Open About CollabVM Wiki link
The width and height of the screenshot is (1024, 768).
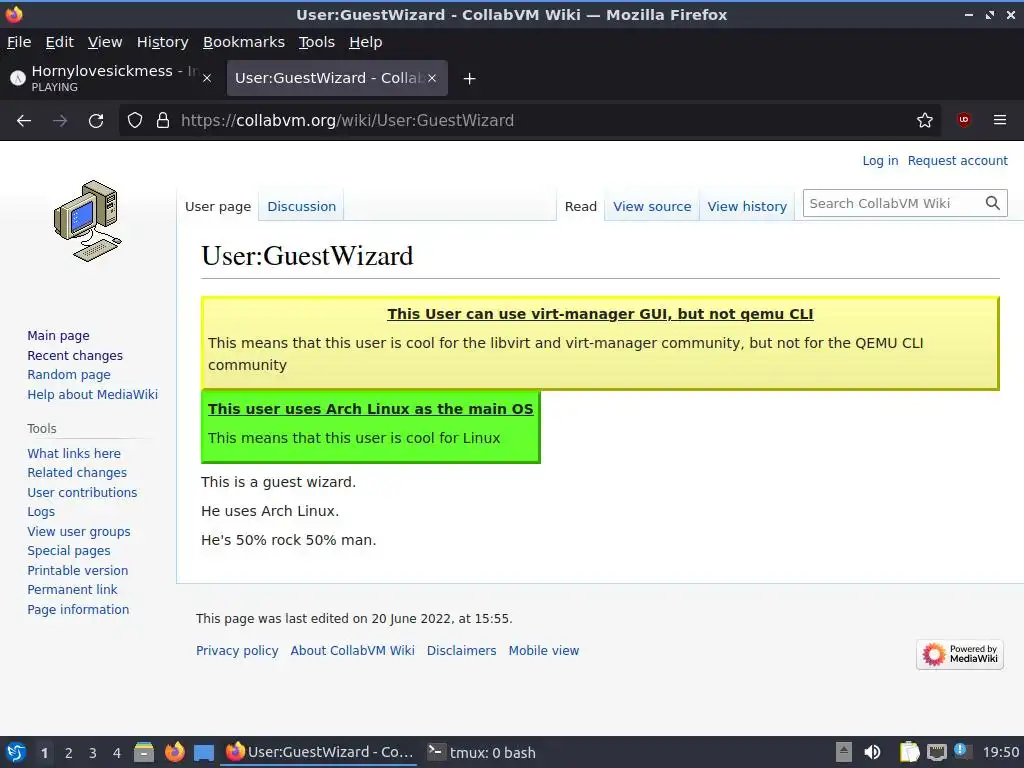[x=353, y=650]
